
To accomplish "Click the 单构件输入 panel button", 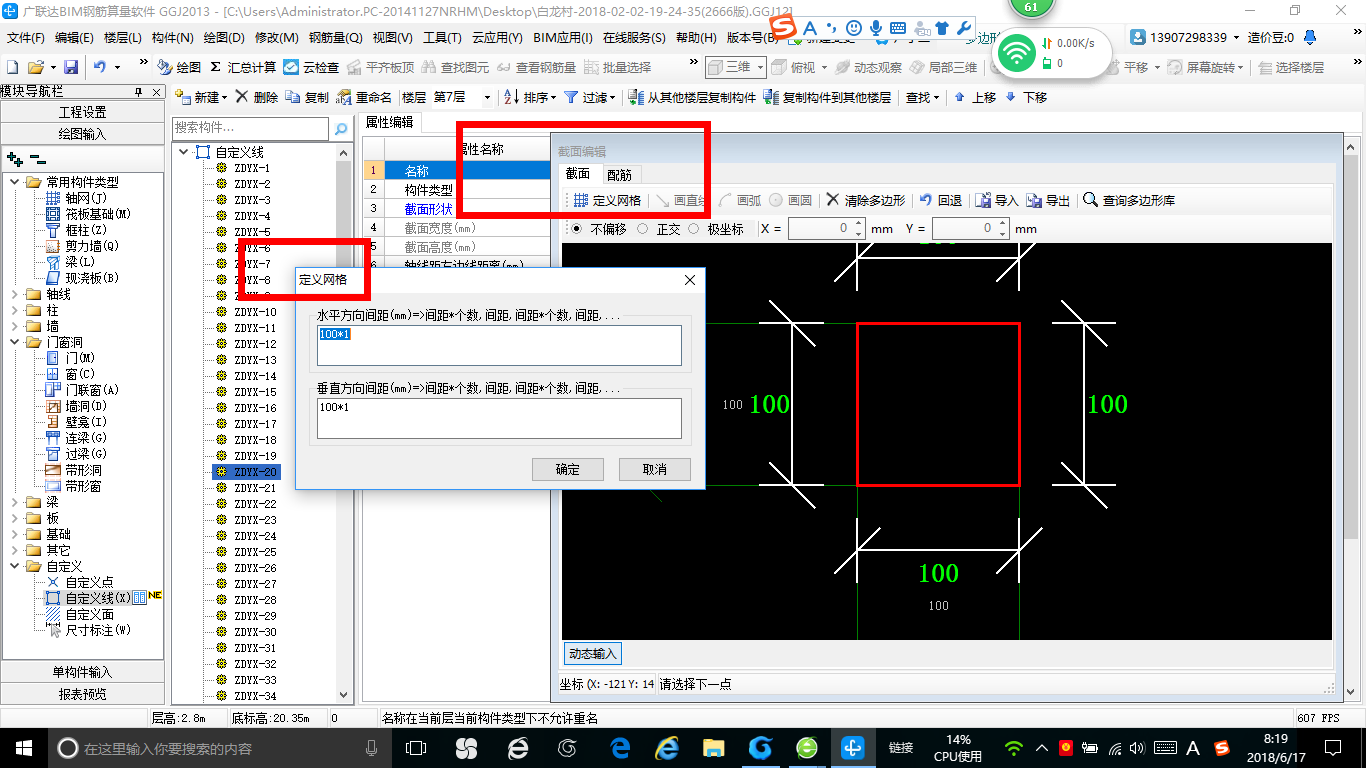I will tap(82, 672).
